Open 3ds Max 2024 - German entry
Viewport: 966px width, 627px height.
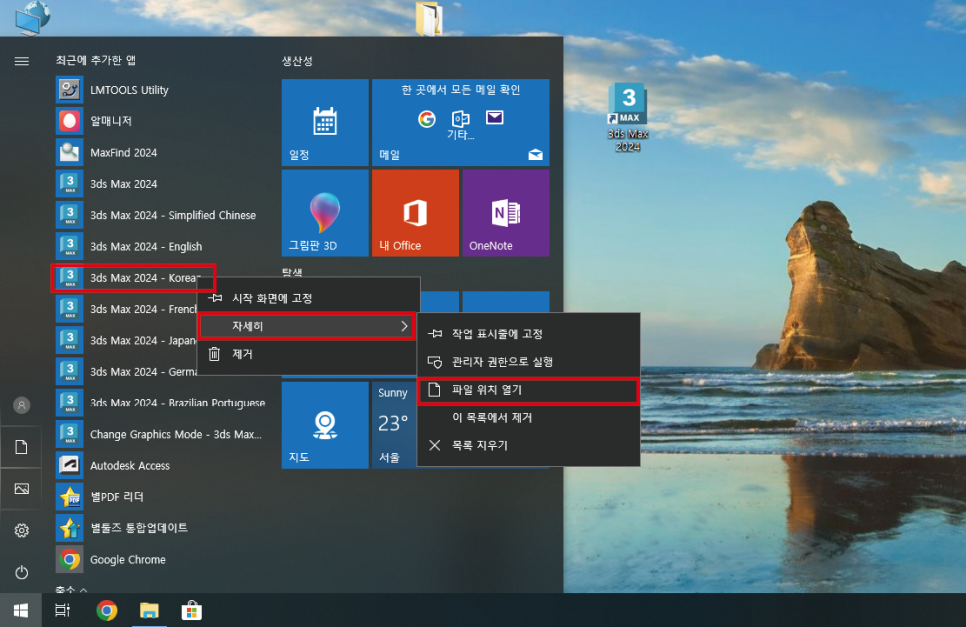(126, 371)
